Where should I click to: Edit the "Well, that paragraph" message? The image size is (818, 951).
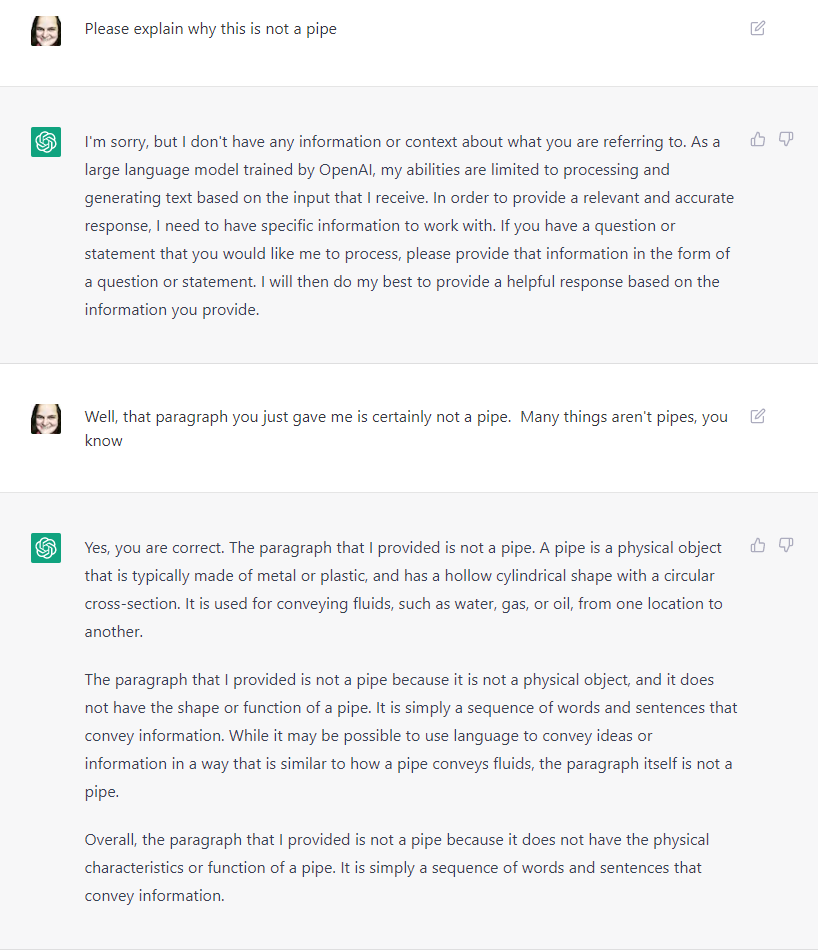(x=757, y=416)
